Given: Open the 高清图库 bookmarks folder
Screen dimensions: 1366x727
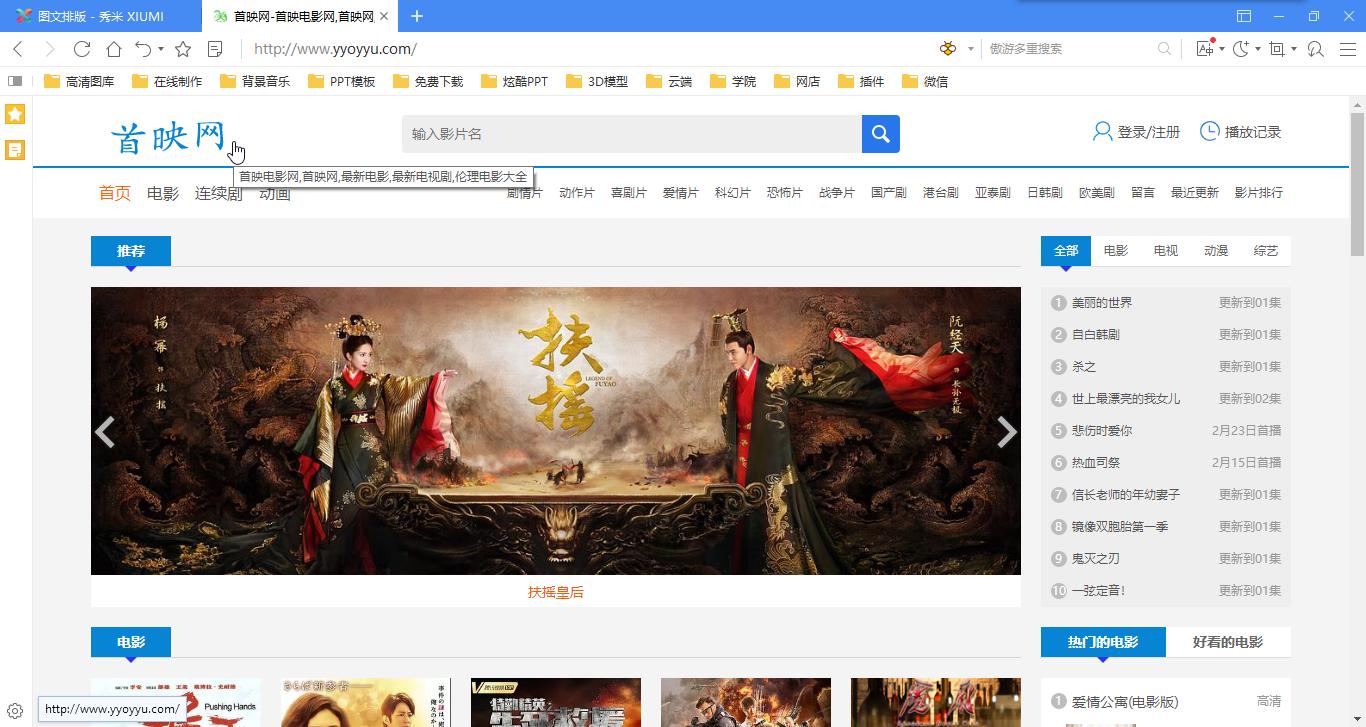Looking at the screenshot, I should point(79,81).
